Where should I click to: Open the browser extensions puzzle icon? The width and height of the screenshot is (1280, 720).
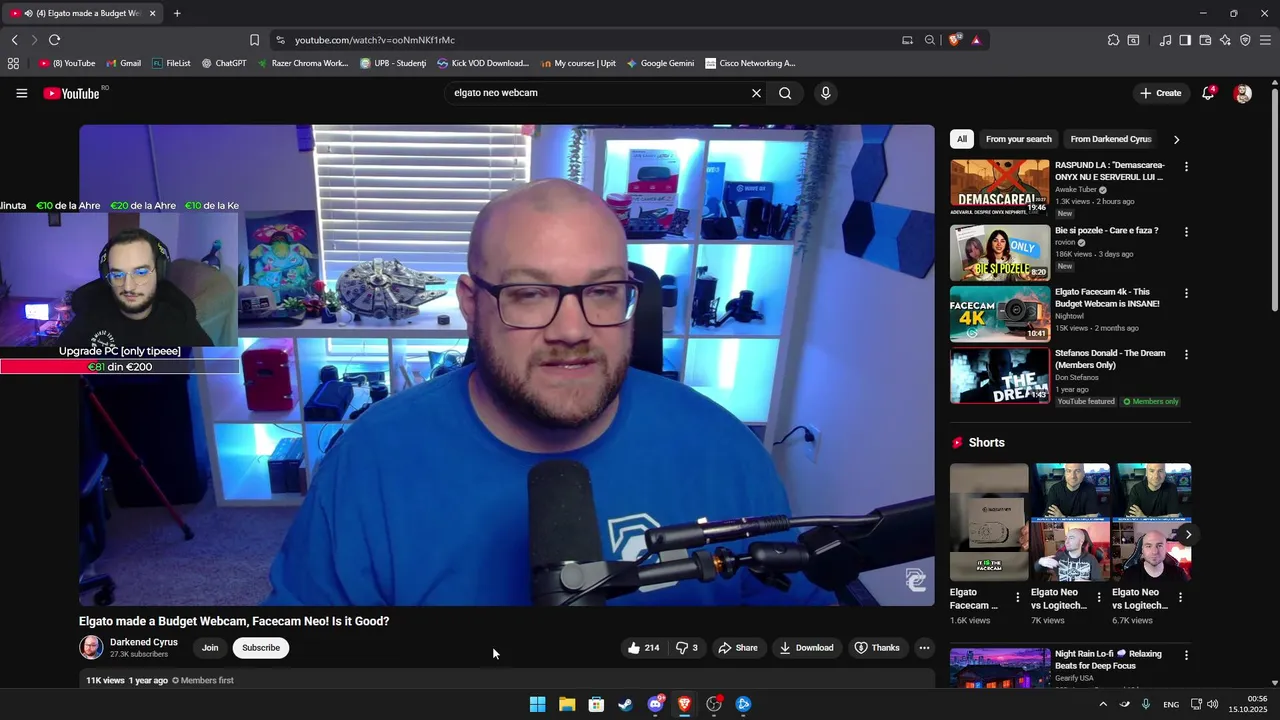[x=1113, y=40]
